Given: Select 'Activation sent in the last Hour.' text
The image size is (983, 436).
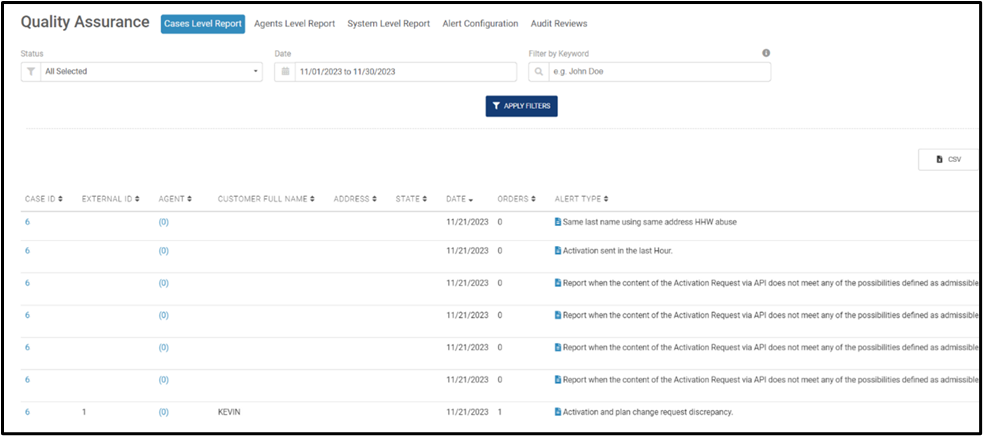Looking at the screenshot, I should point(618,251).
